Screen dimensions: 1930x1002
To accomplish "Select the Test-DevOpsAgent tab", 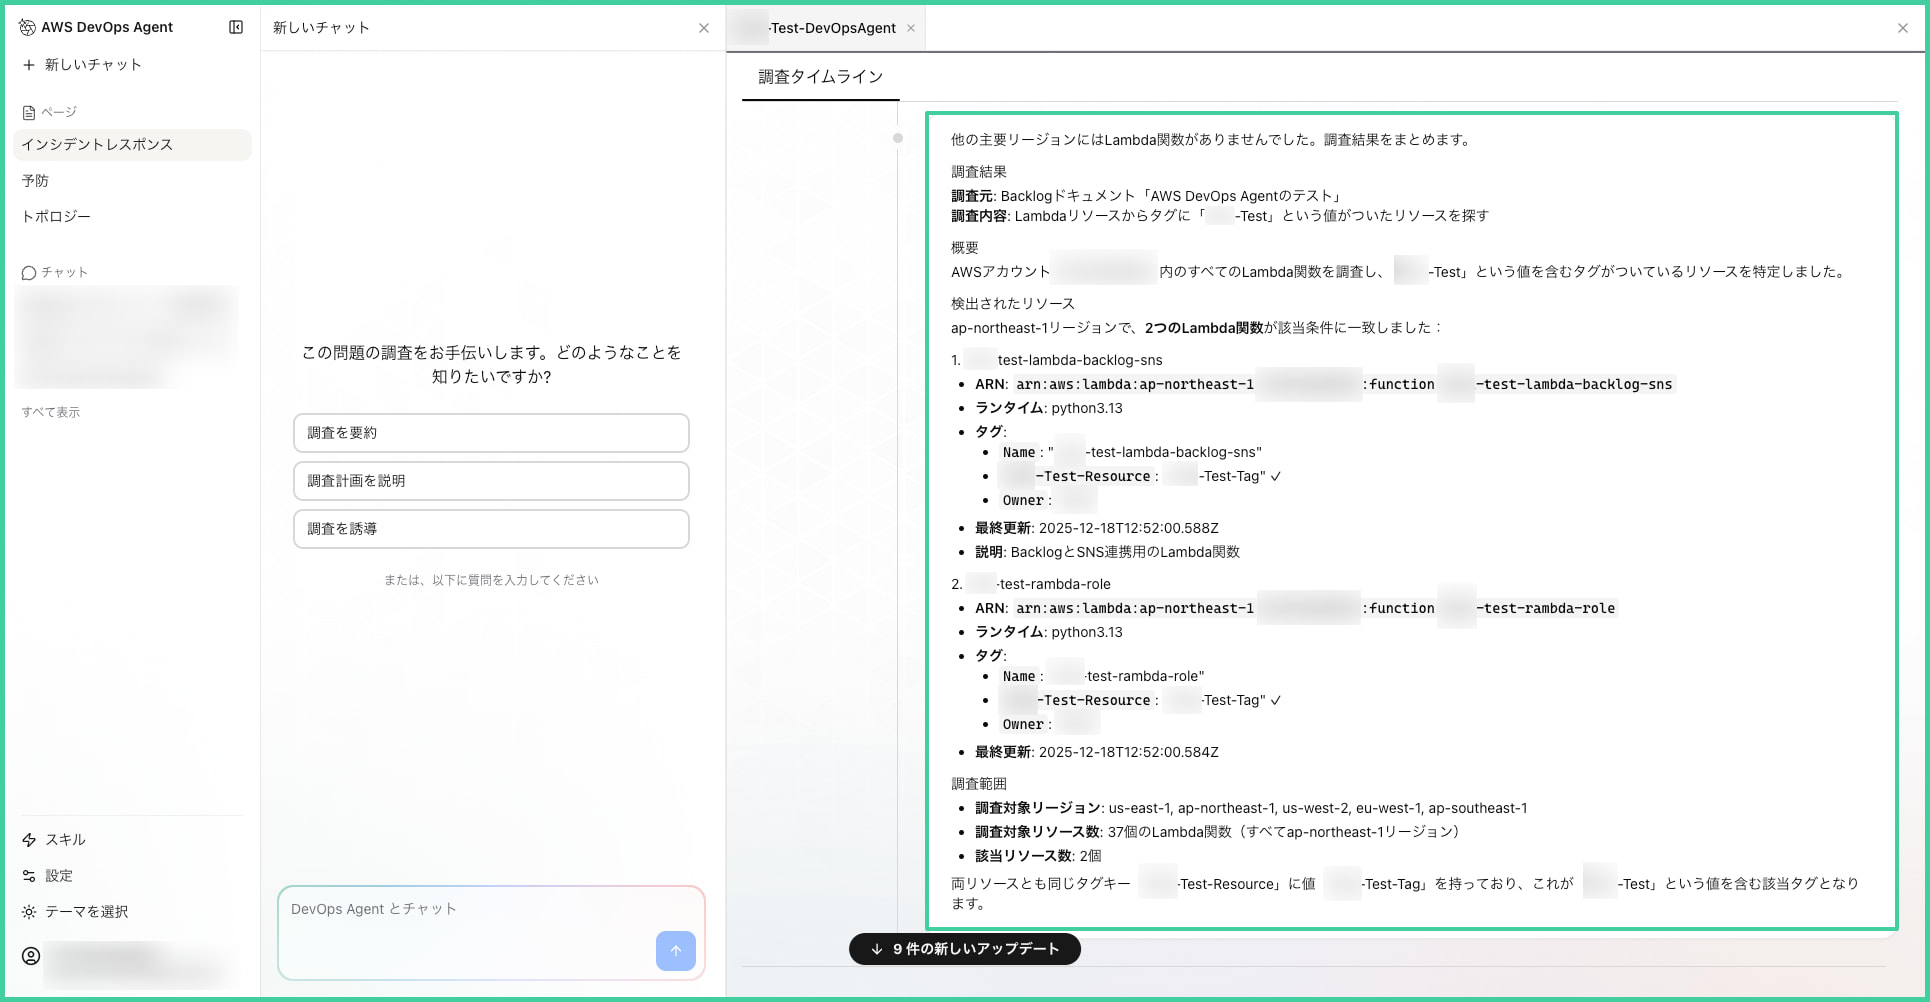I will click(826, 28).
